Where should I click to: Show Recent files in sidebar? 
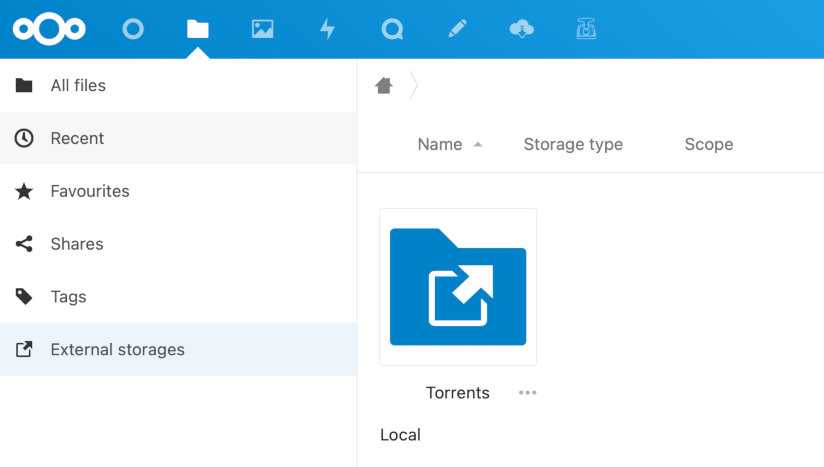tap(77, 138)
